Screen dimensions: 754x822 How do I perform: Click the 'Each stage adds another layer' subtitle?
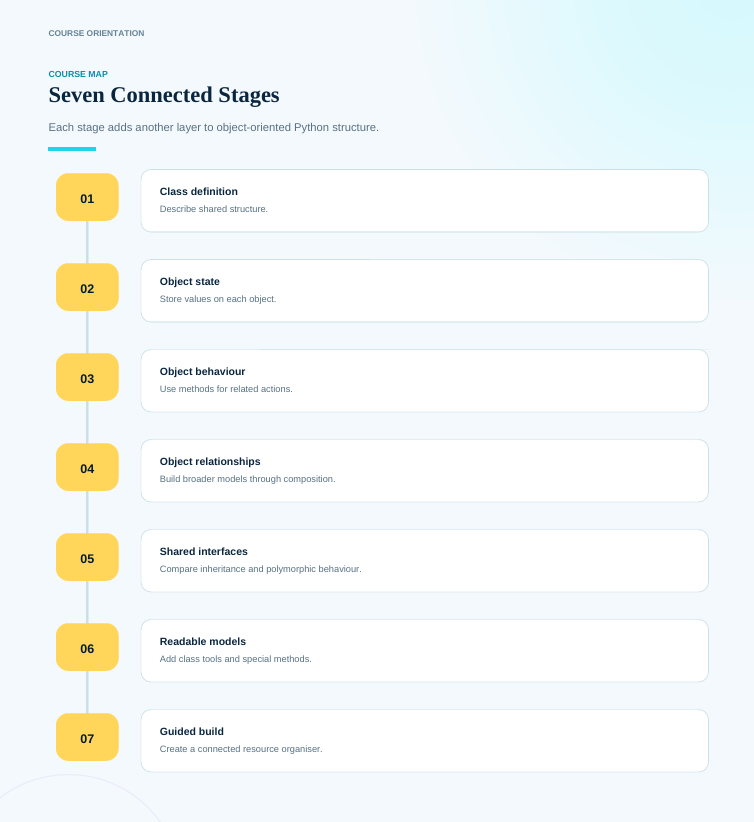pos(213,127)
